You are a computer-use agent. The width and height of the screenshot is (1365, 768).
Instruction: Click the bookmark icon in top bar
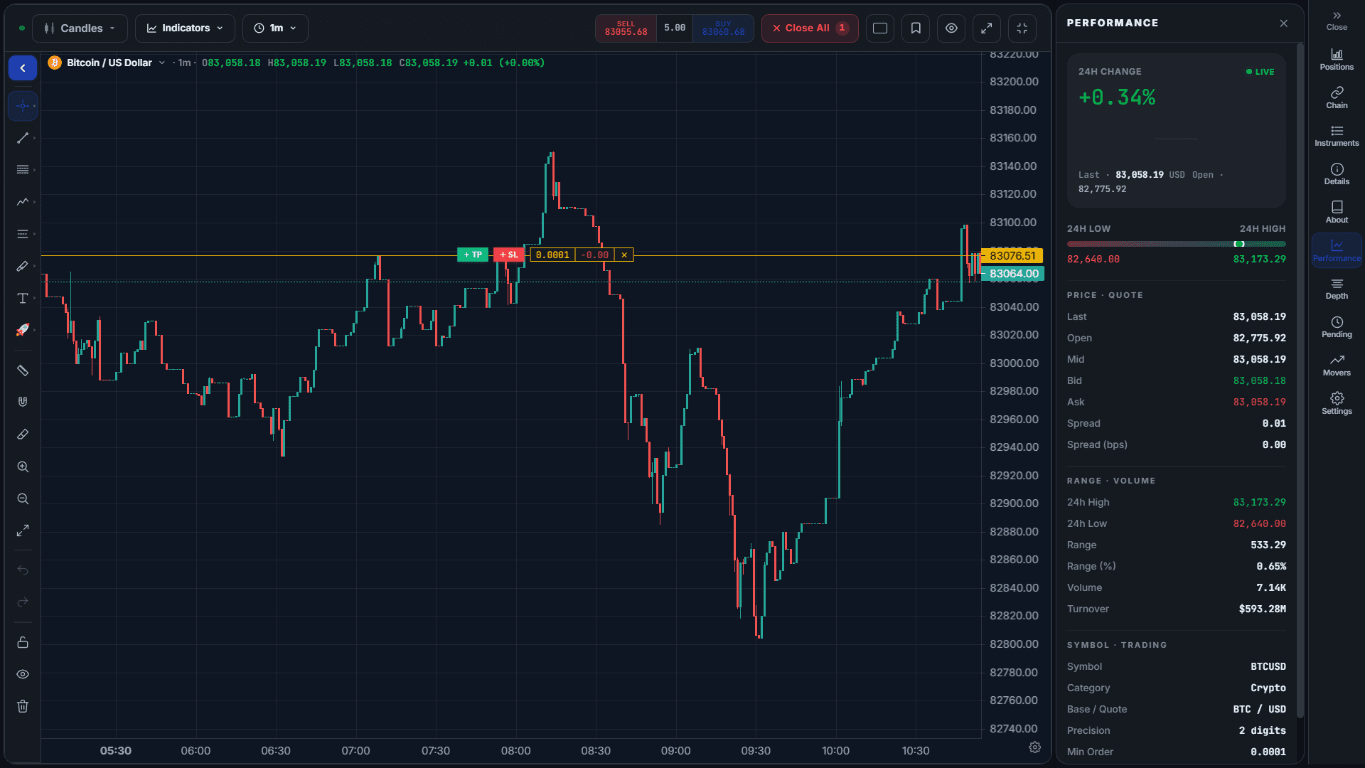tap(916, 28)
